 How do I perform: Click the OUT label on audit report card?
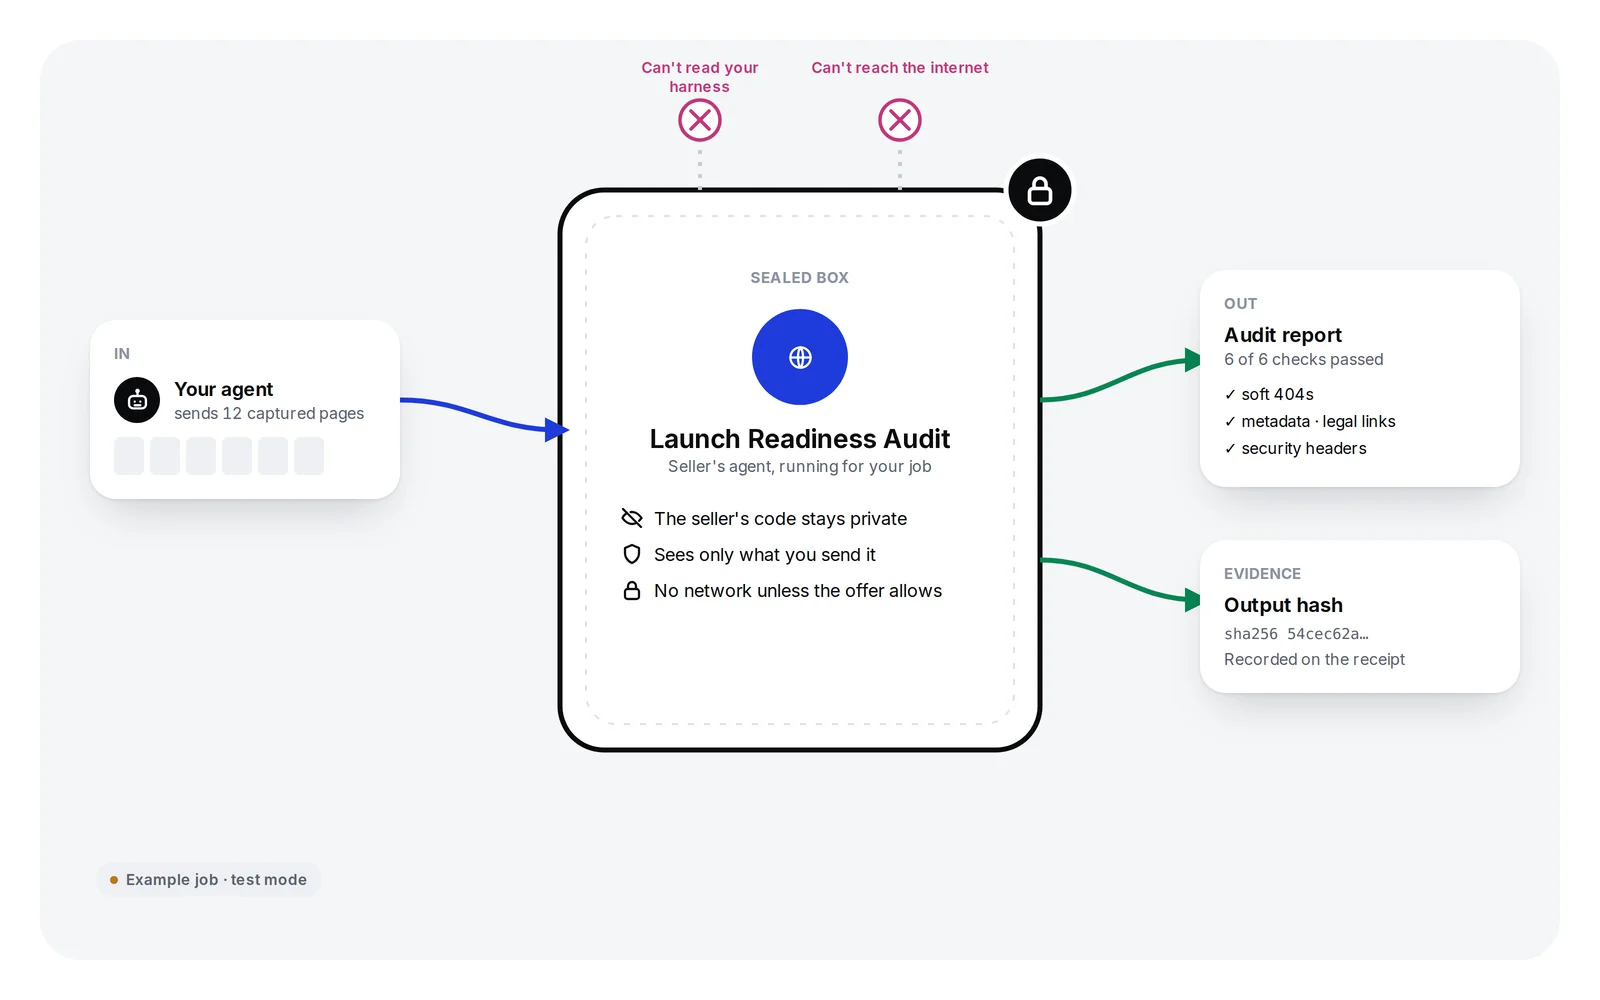pos(1240,304)
